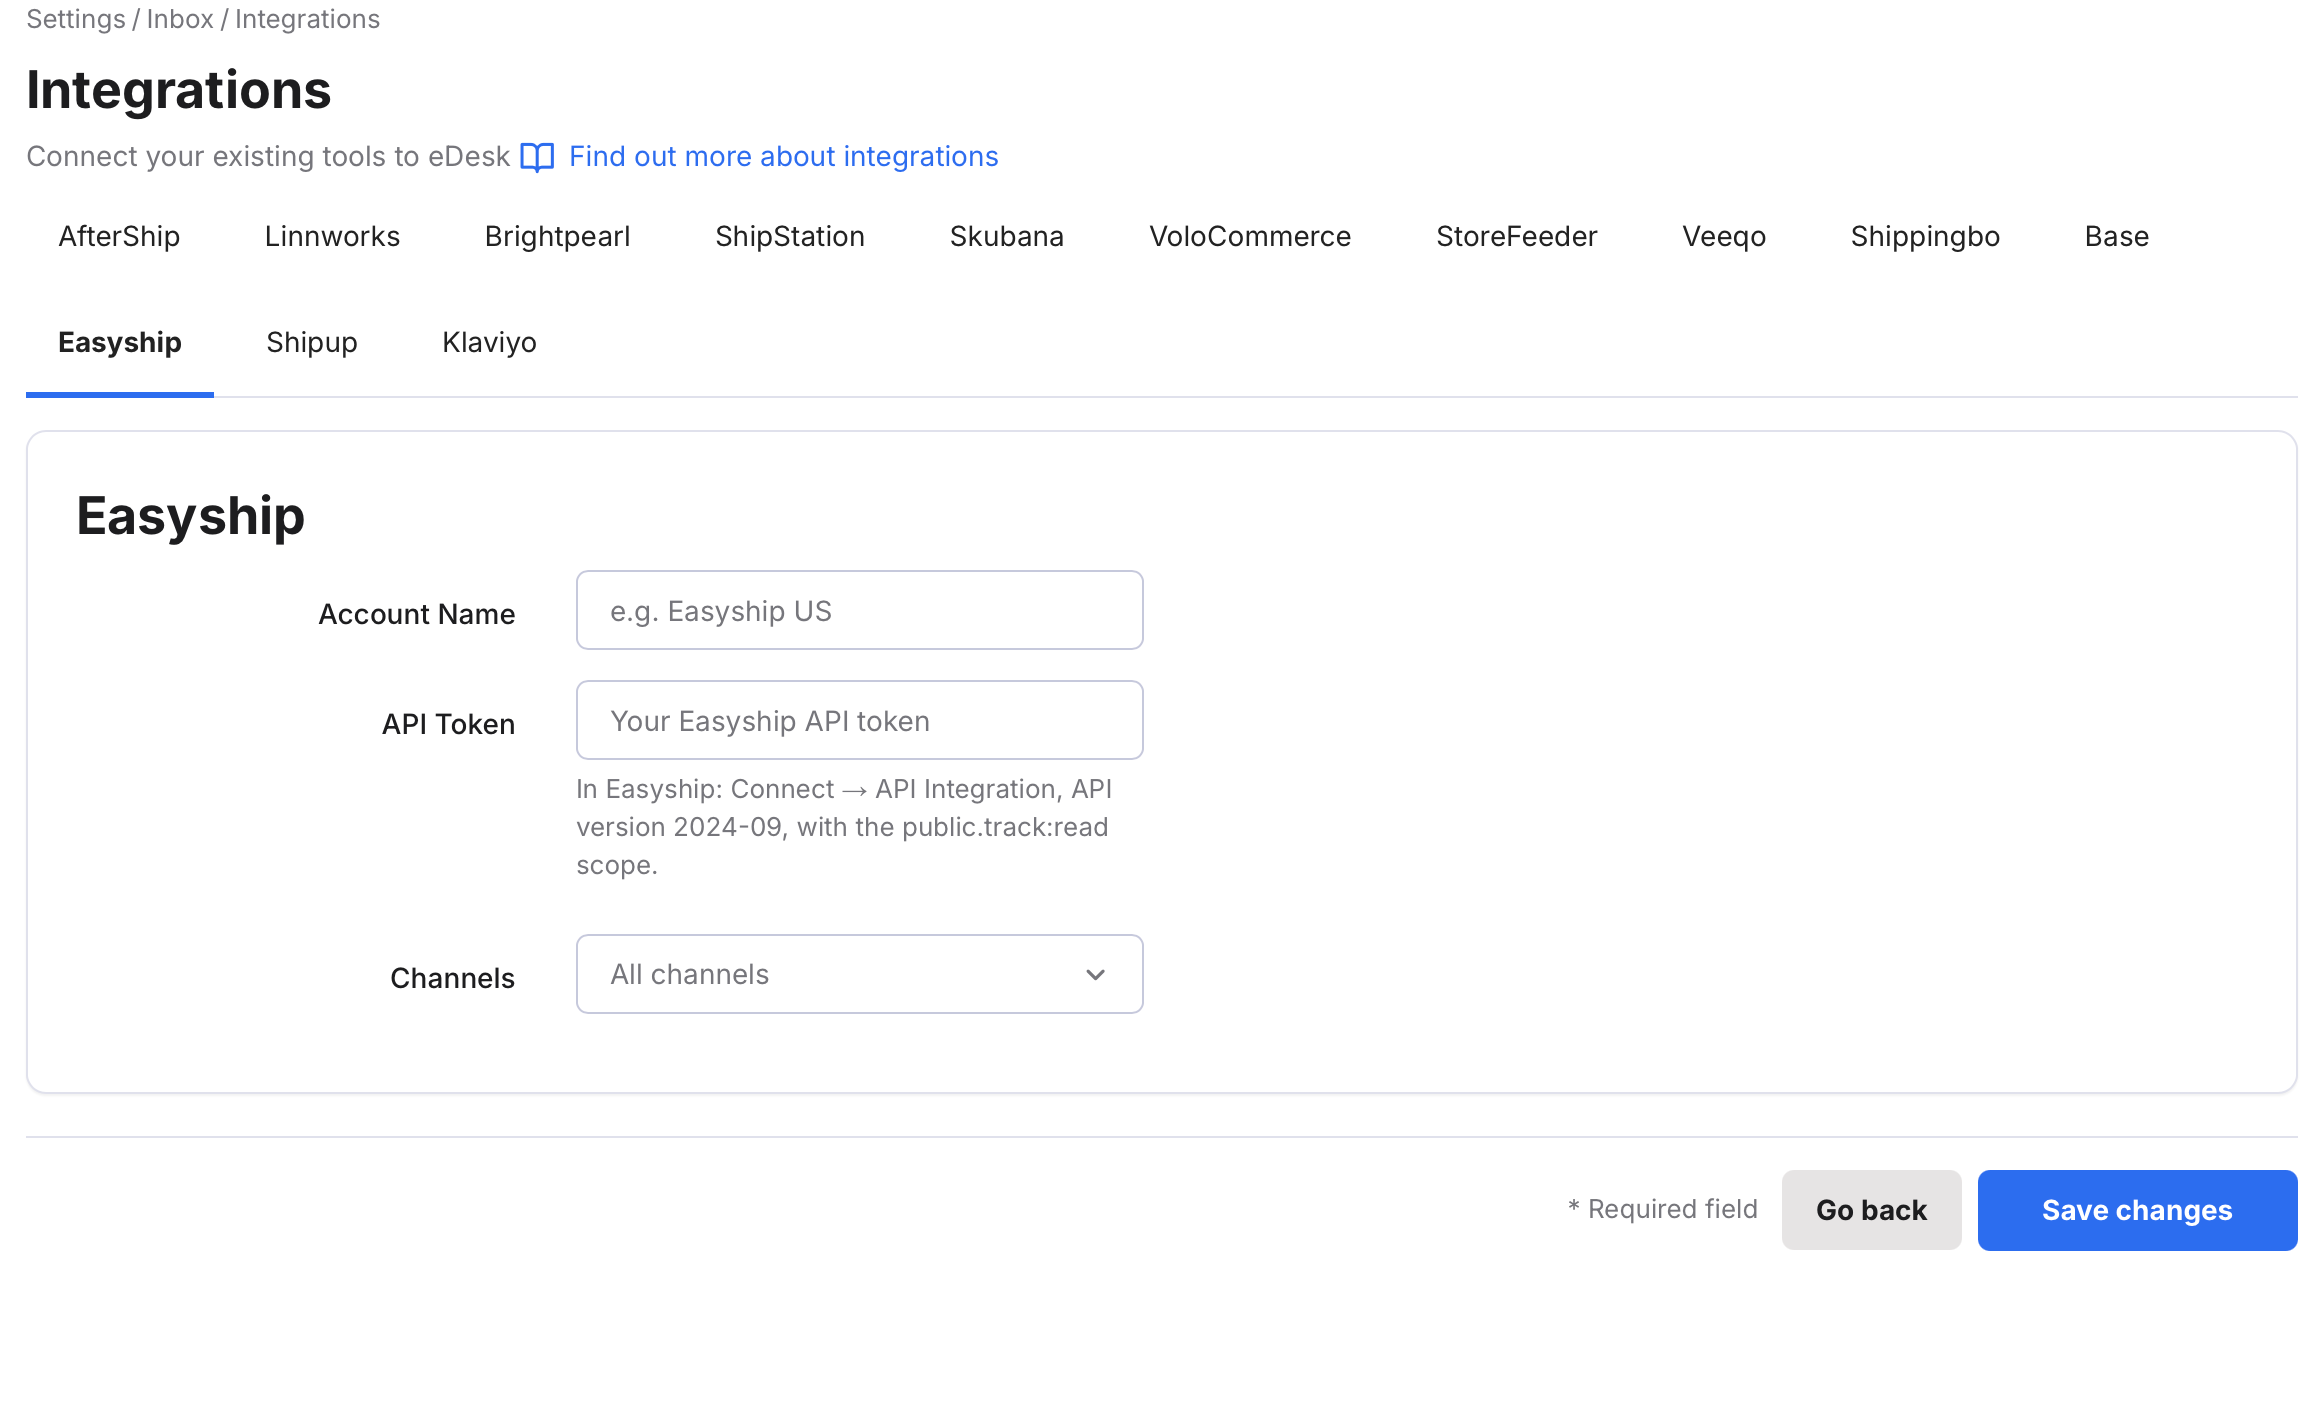Click the Account Name label
2312x1402 pixels.
click(x=417, y=614)
